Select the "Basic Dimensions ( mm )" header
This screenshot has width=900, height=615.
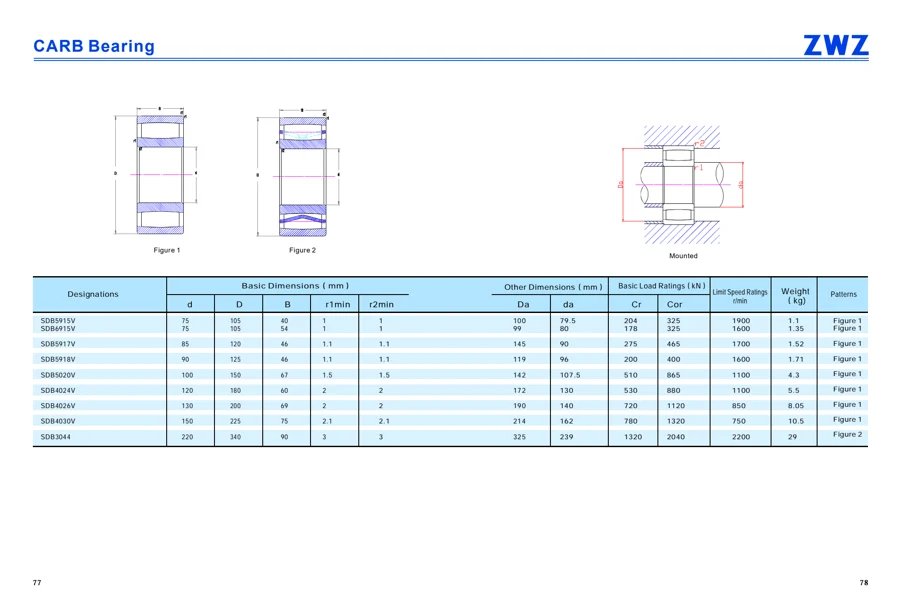tap(295, 285)
